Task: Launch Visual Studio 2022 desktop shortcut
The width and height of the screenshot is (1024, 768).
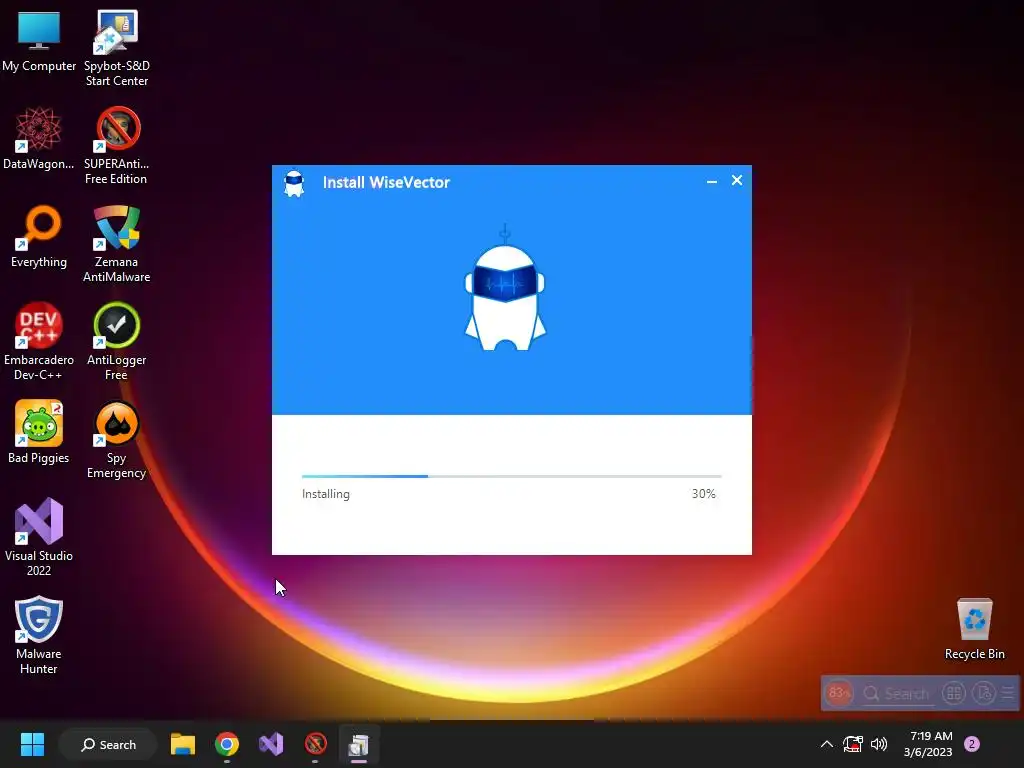Action: click(39, 537)
